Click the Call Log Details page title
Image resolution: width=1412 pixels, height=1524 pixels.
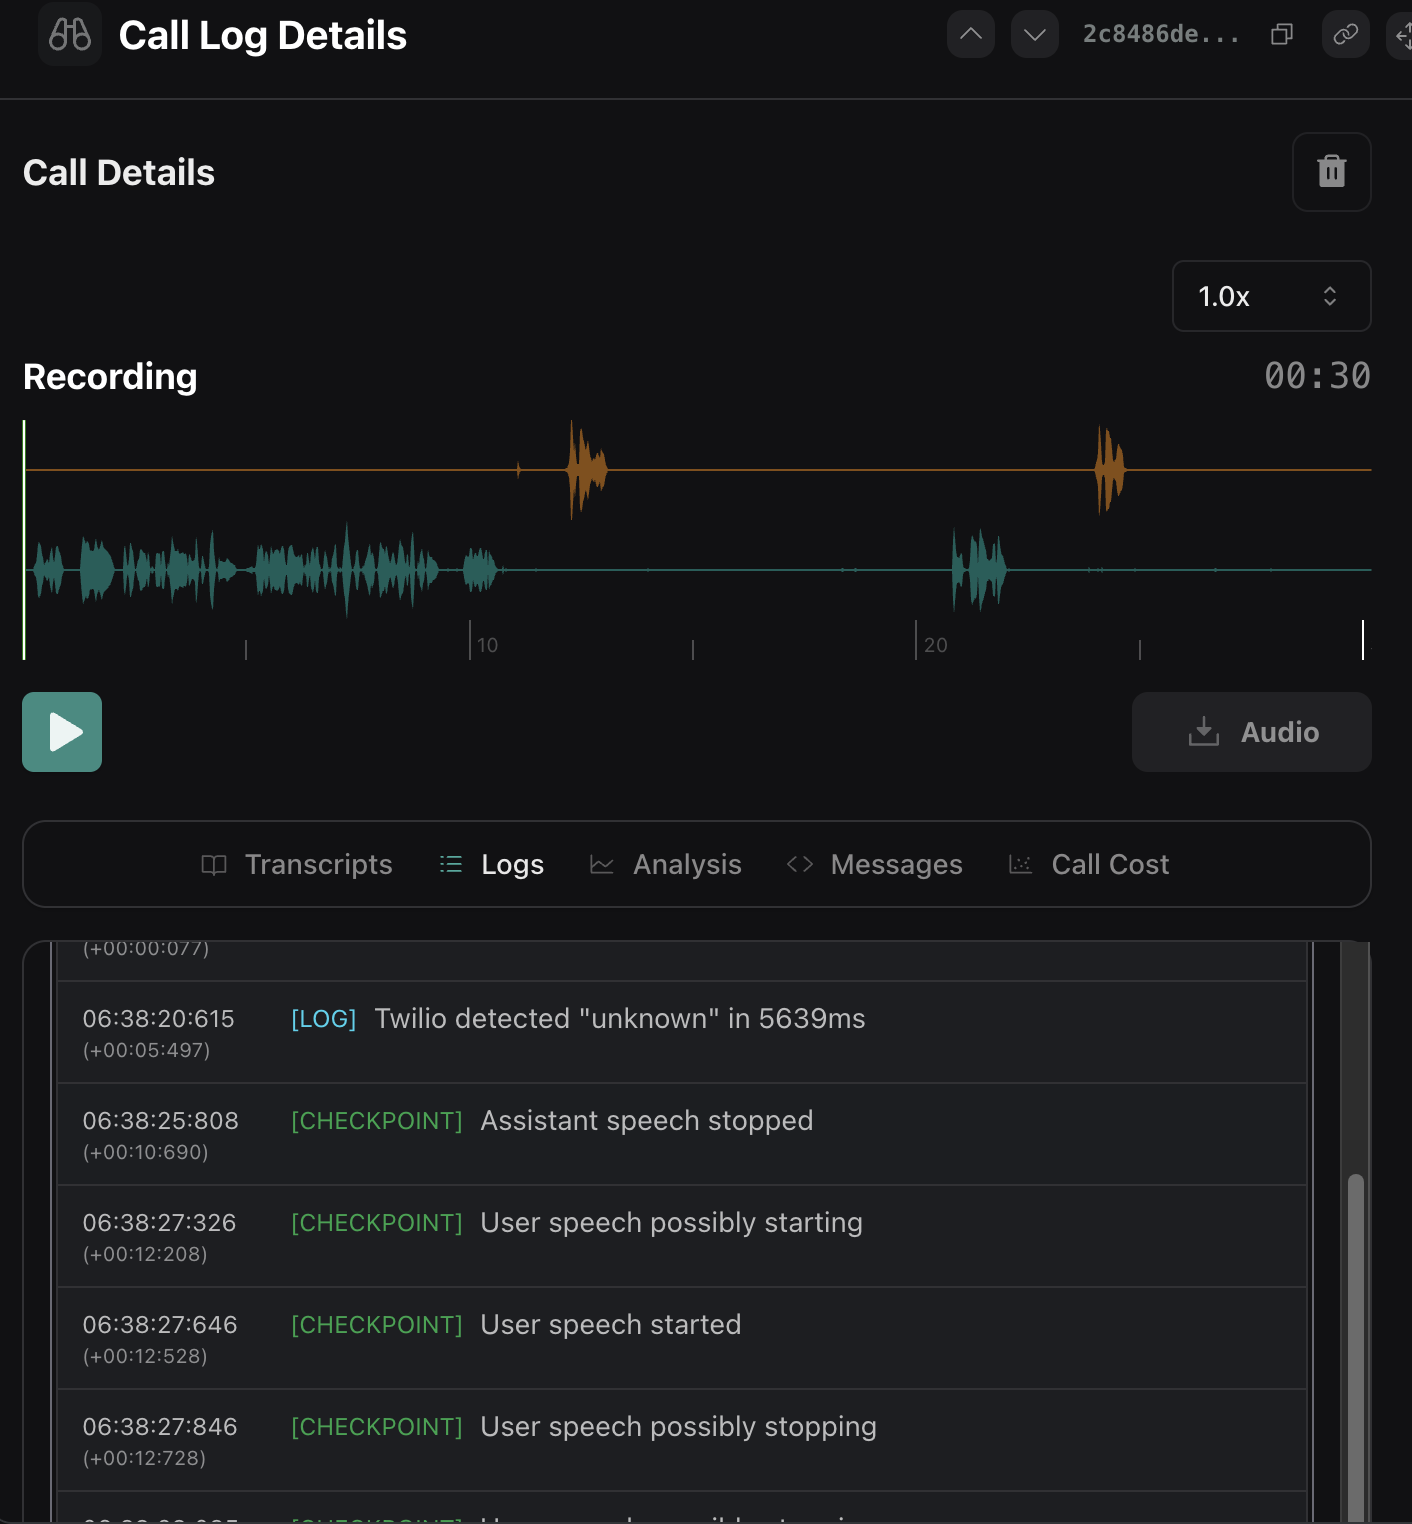[263, 36]
